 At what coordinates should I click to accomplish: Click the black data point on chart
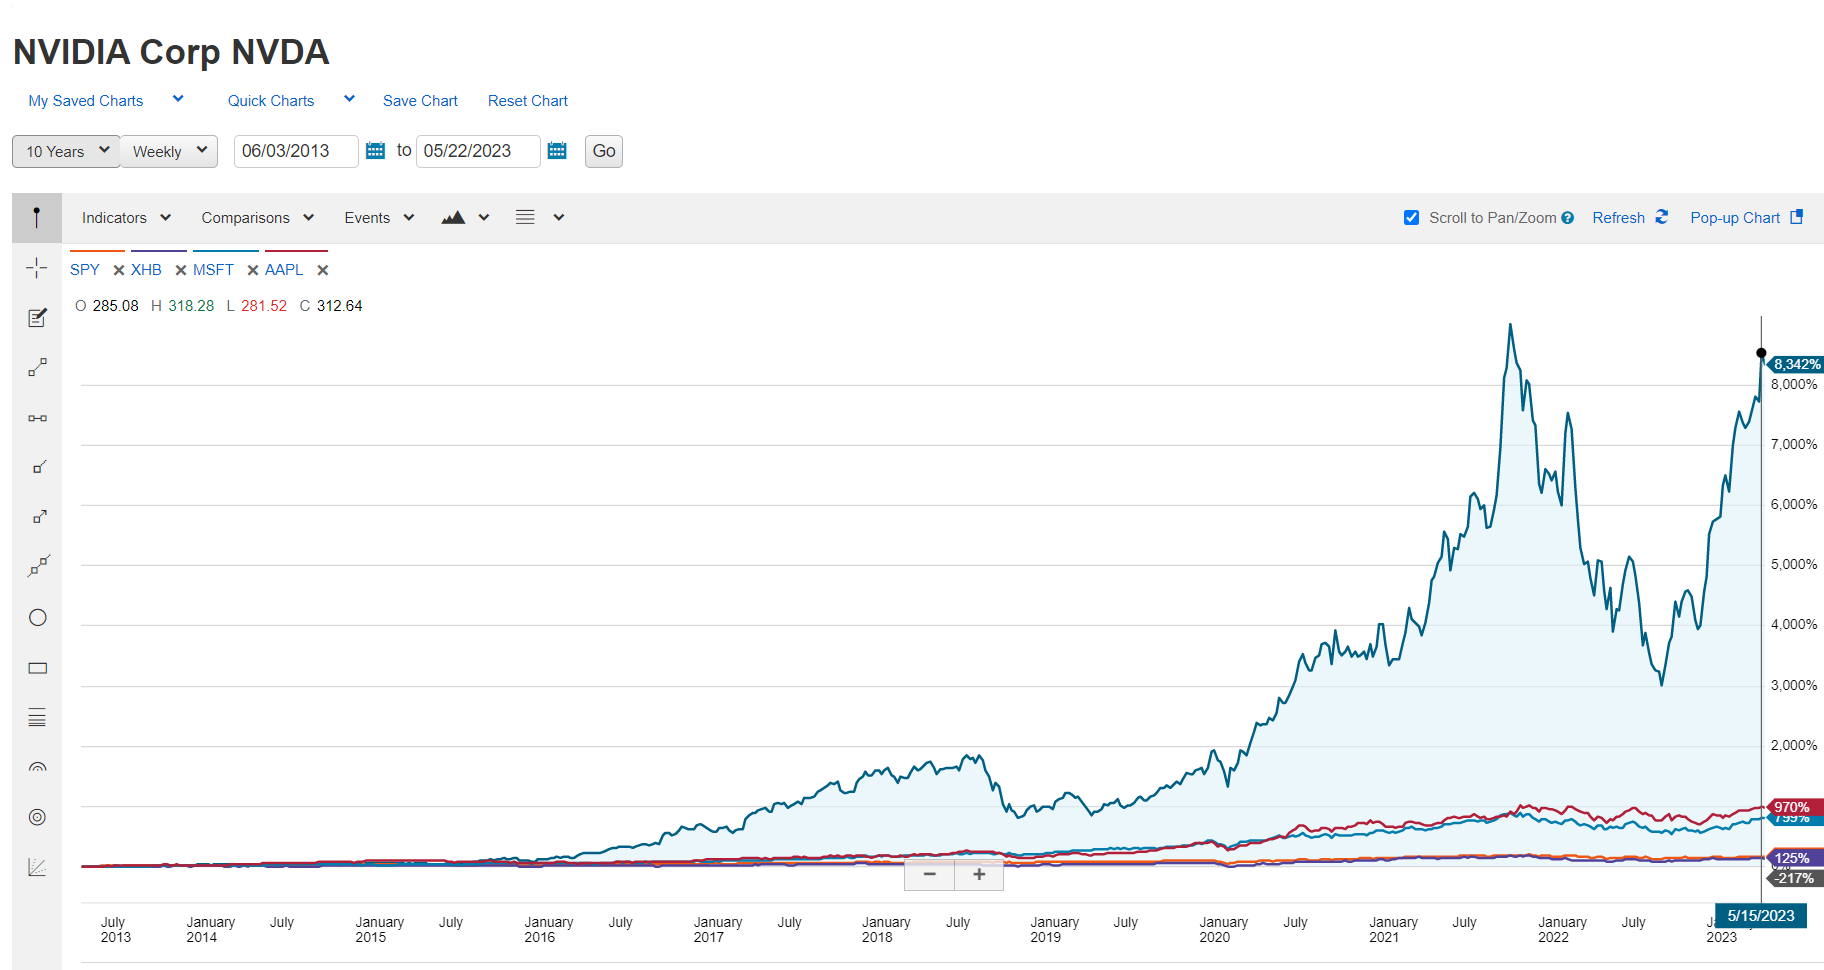click(x=1761, y=353)
